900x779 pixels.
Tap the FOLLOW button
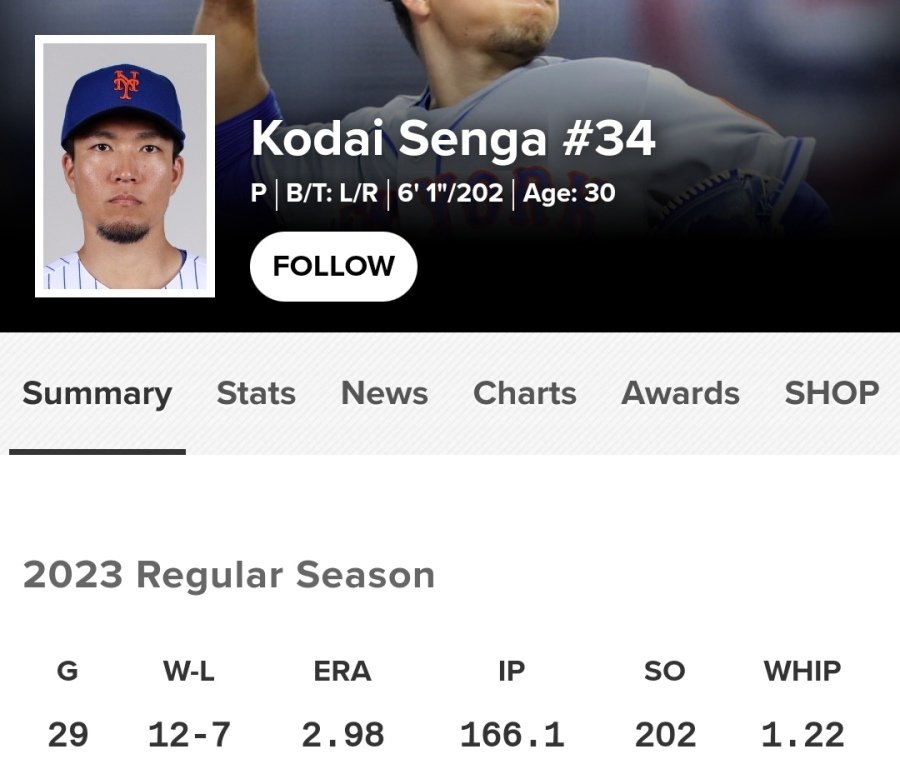pyautogui.click(x=333, y=266)
